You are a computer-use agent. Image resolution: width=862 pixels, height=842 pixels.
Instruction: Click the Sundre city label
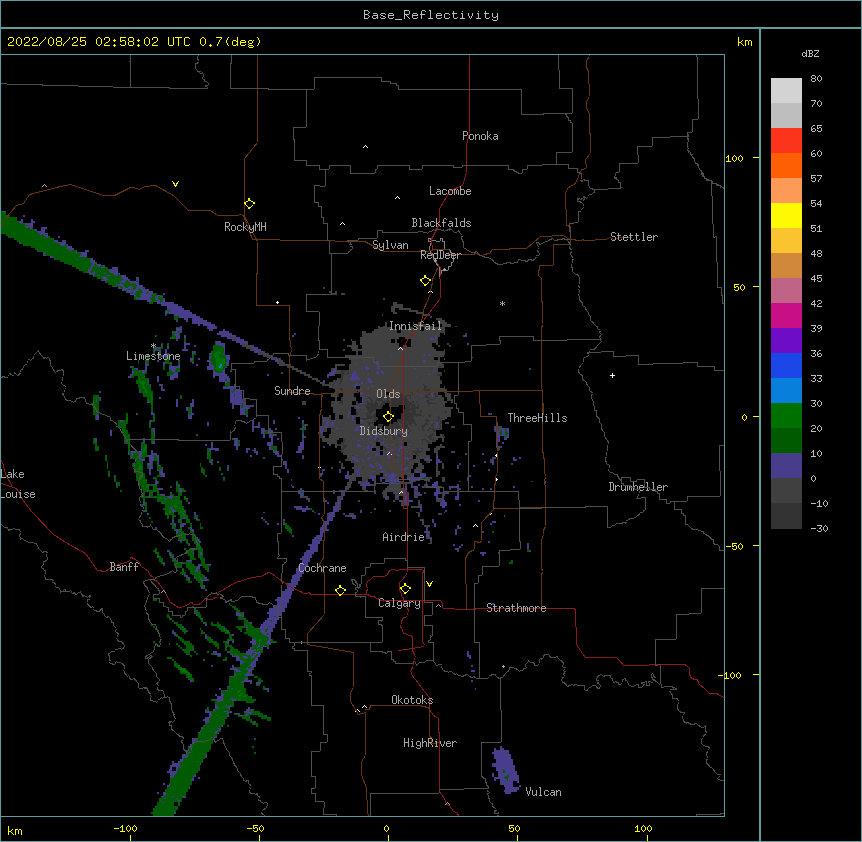(292, 391)
